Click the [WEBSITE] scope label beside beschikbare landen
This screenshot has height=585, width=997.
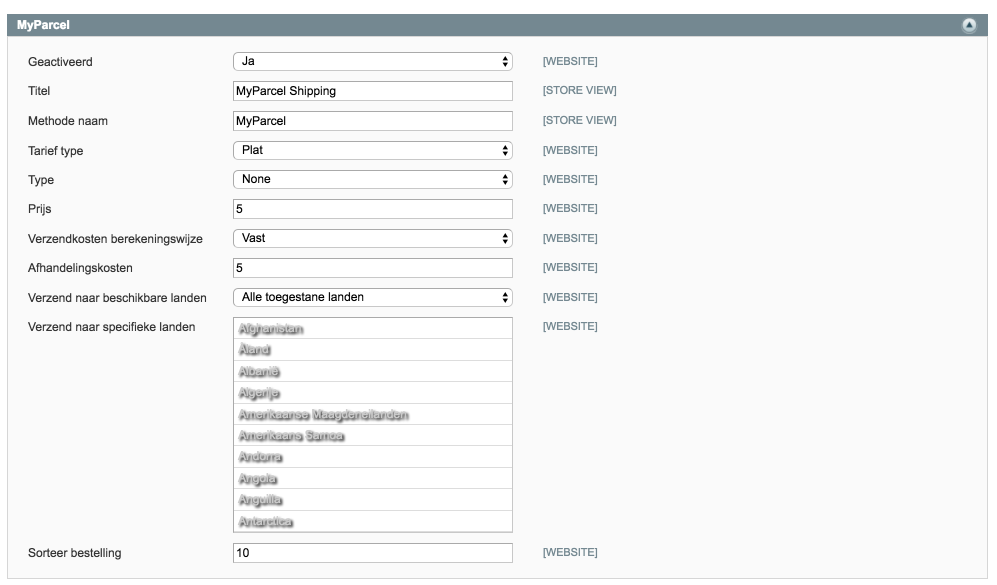pos(570,297)
